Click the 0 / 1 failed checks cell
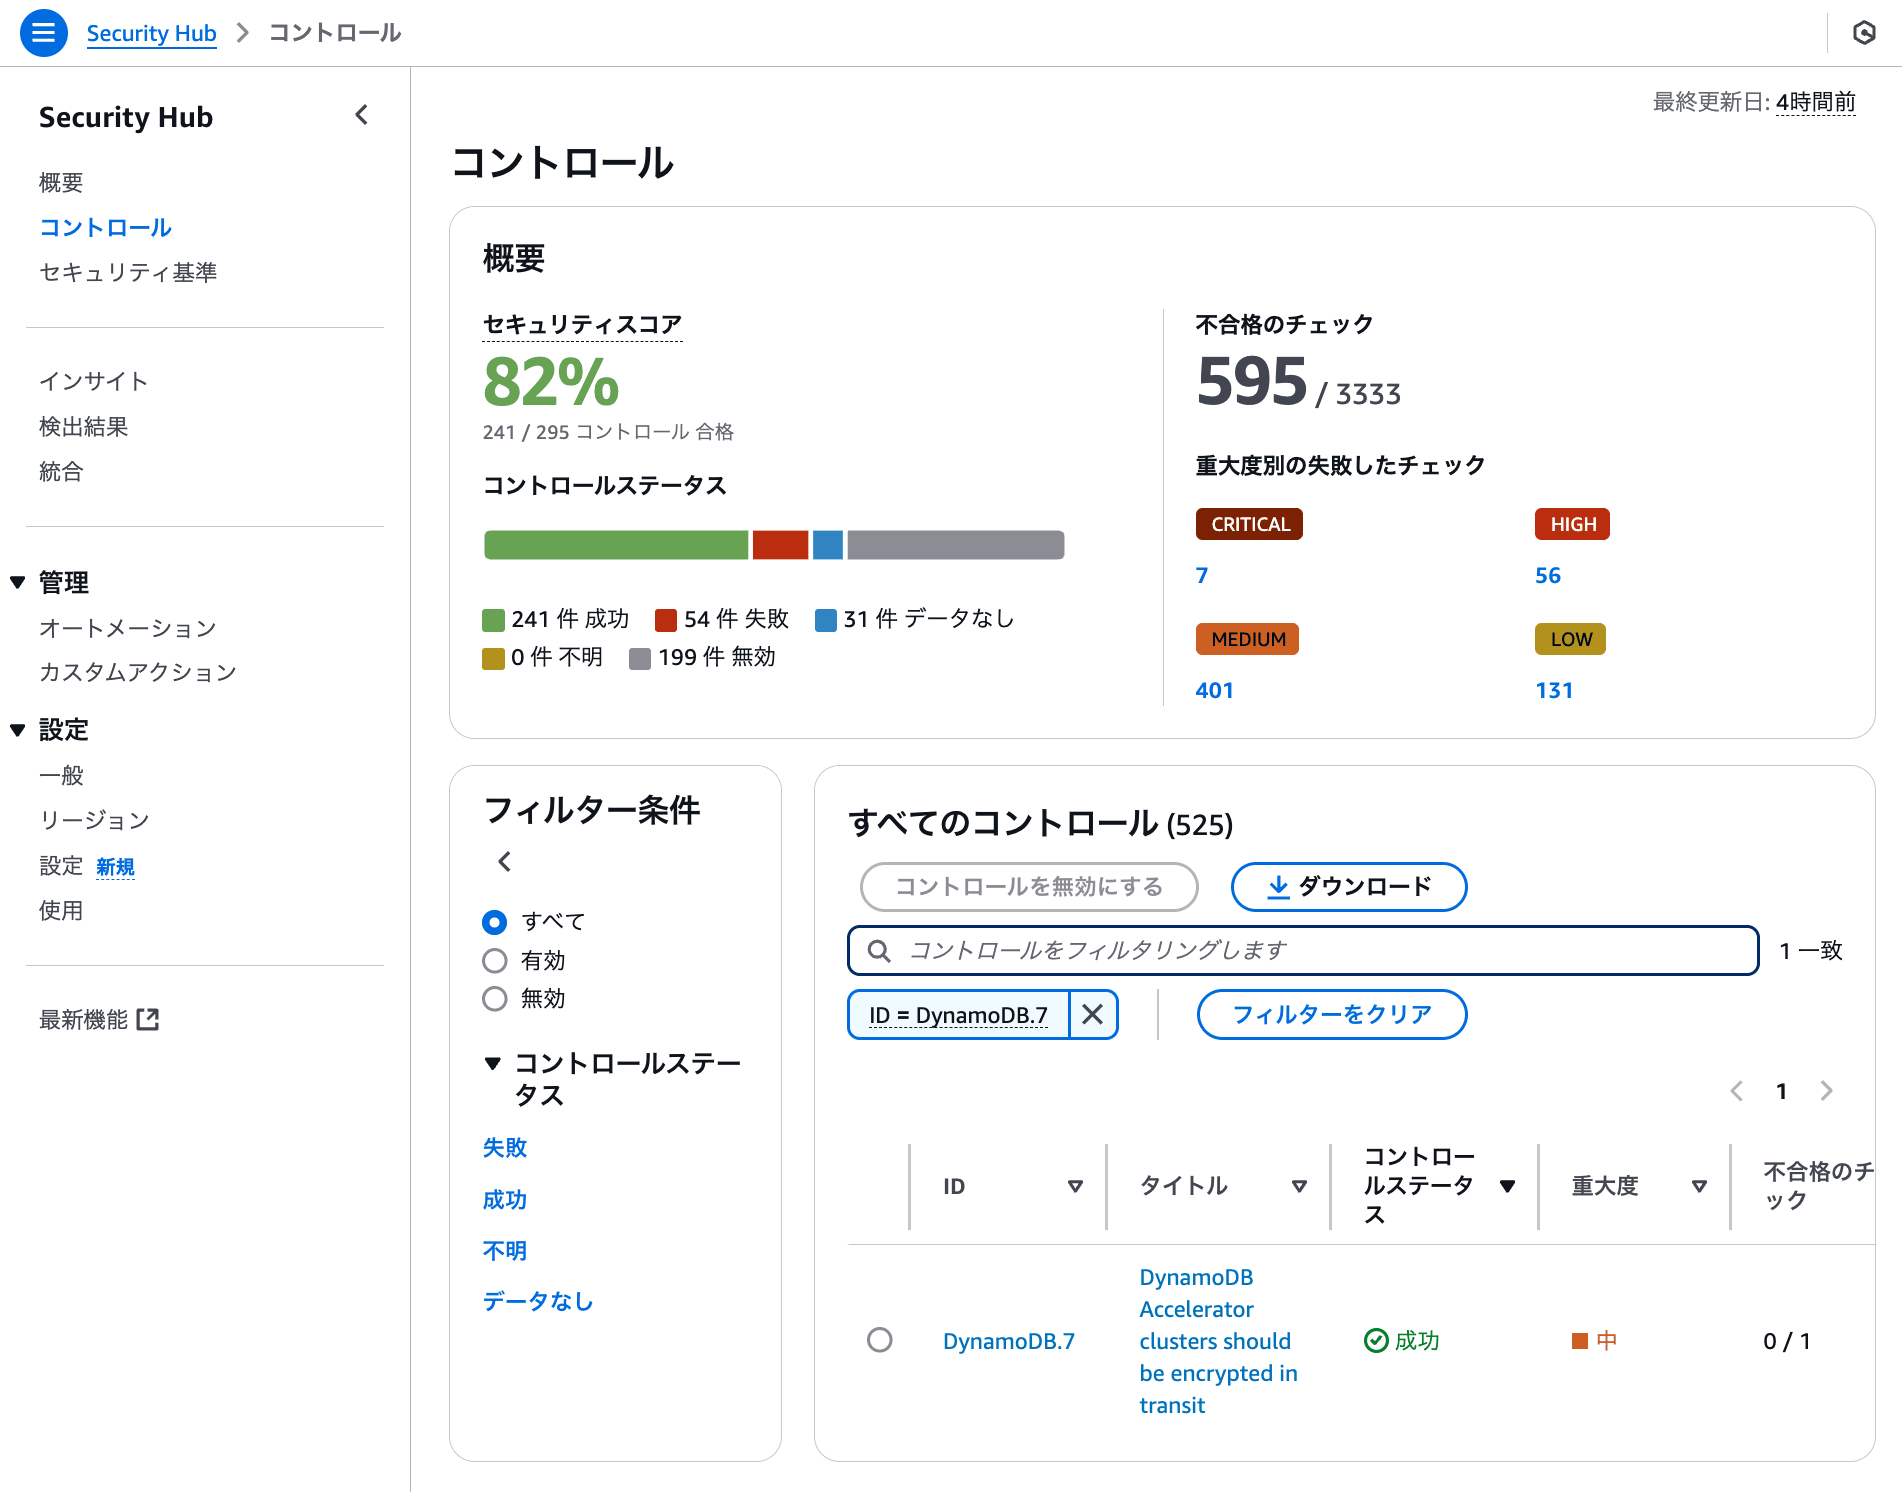This screenshot has height=1492, width=1902. click(1787, 1341)
